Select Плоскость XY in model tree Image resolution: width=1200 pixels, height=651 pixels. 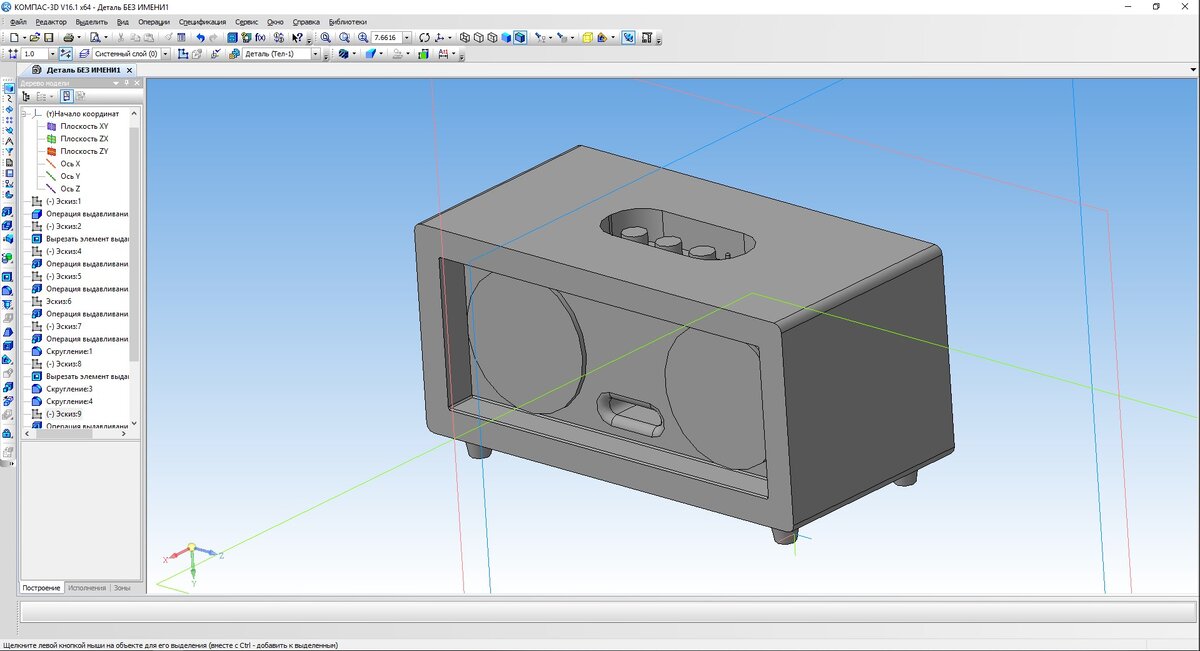tap(84, 126)
